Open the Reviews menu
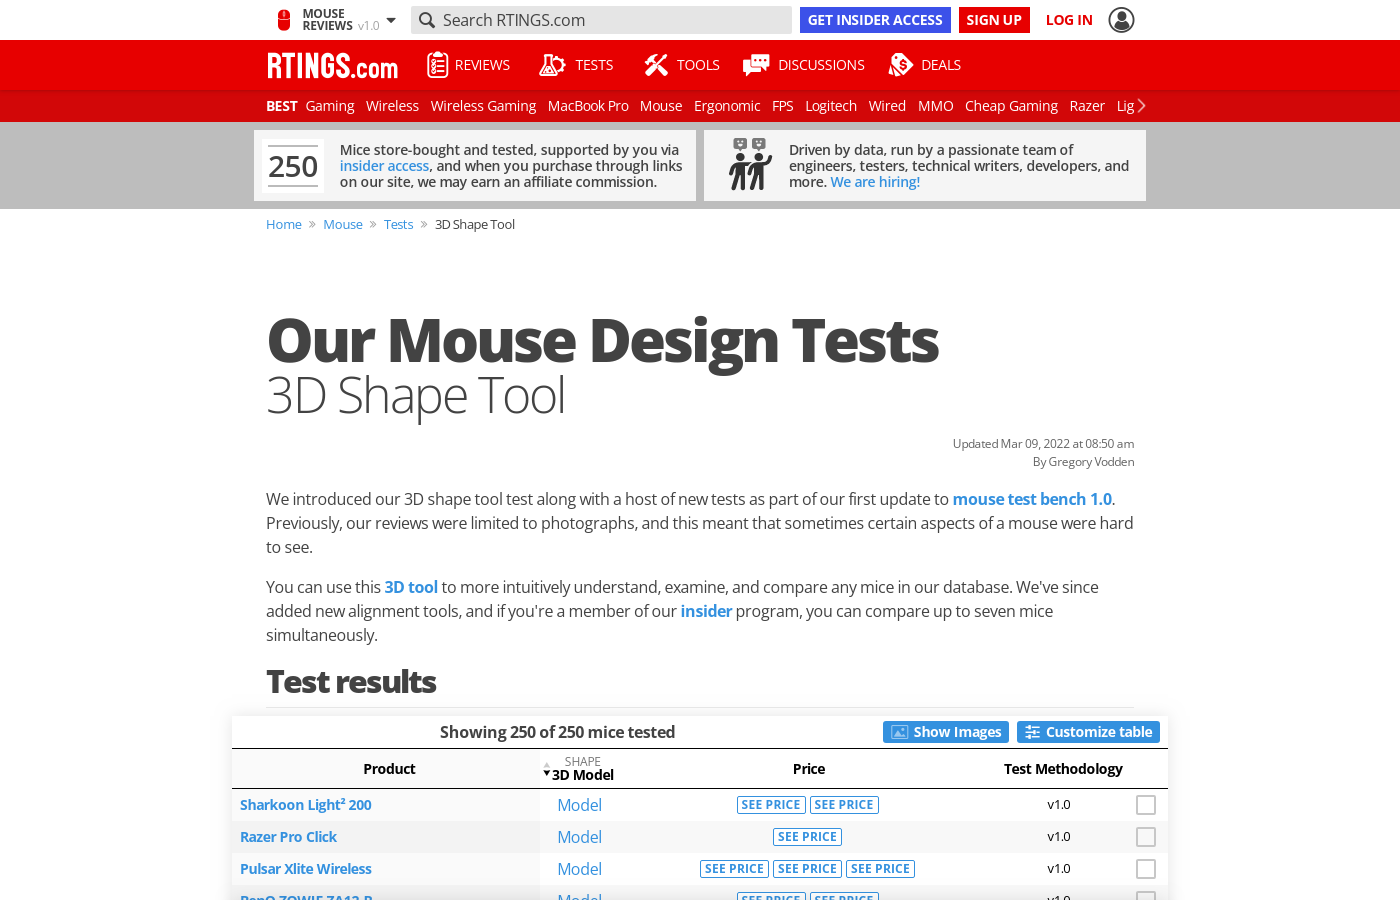 [482, 65]
